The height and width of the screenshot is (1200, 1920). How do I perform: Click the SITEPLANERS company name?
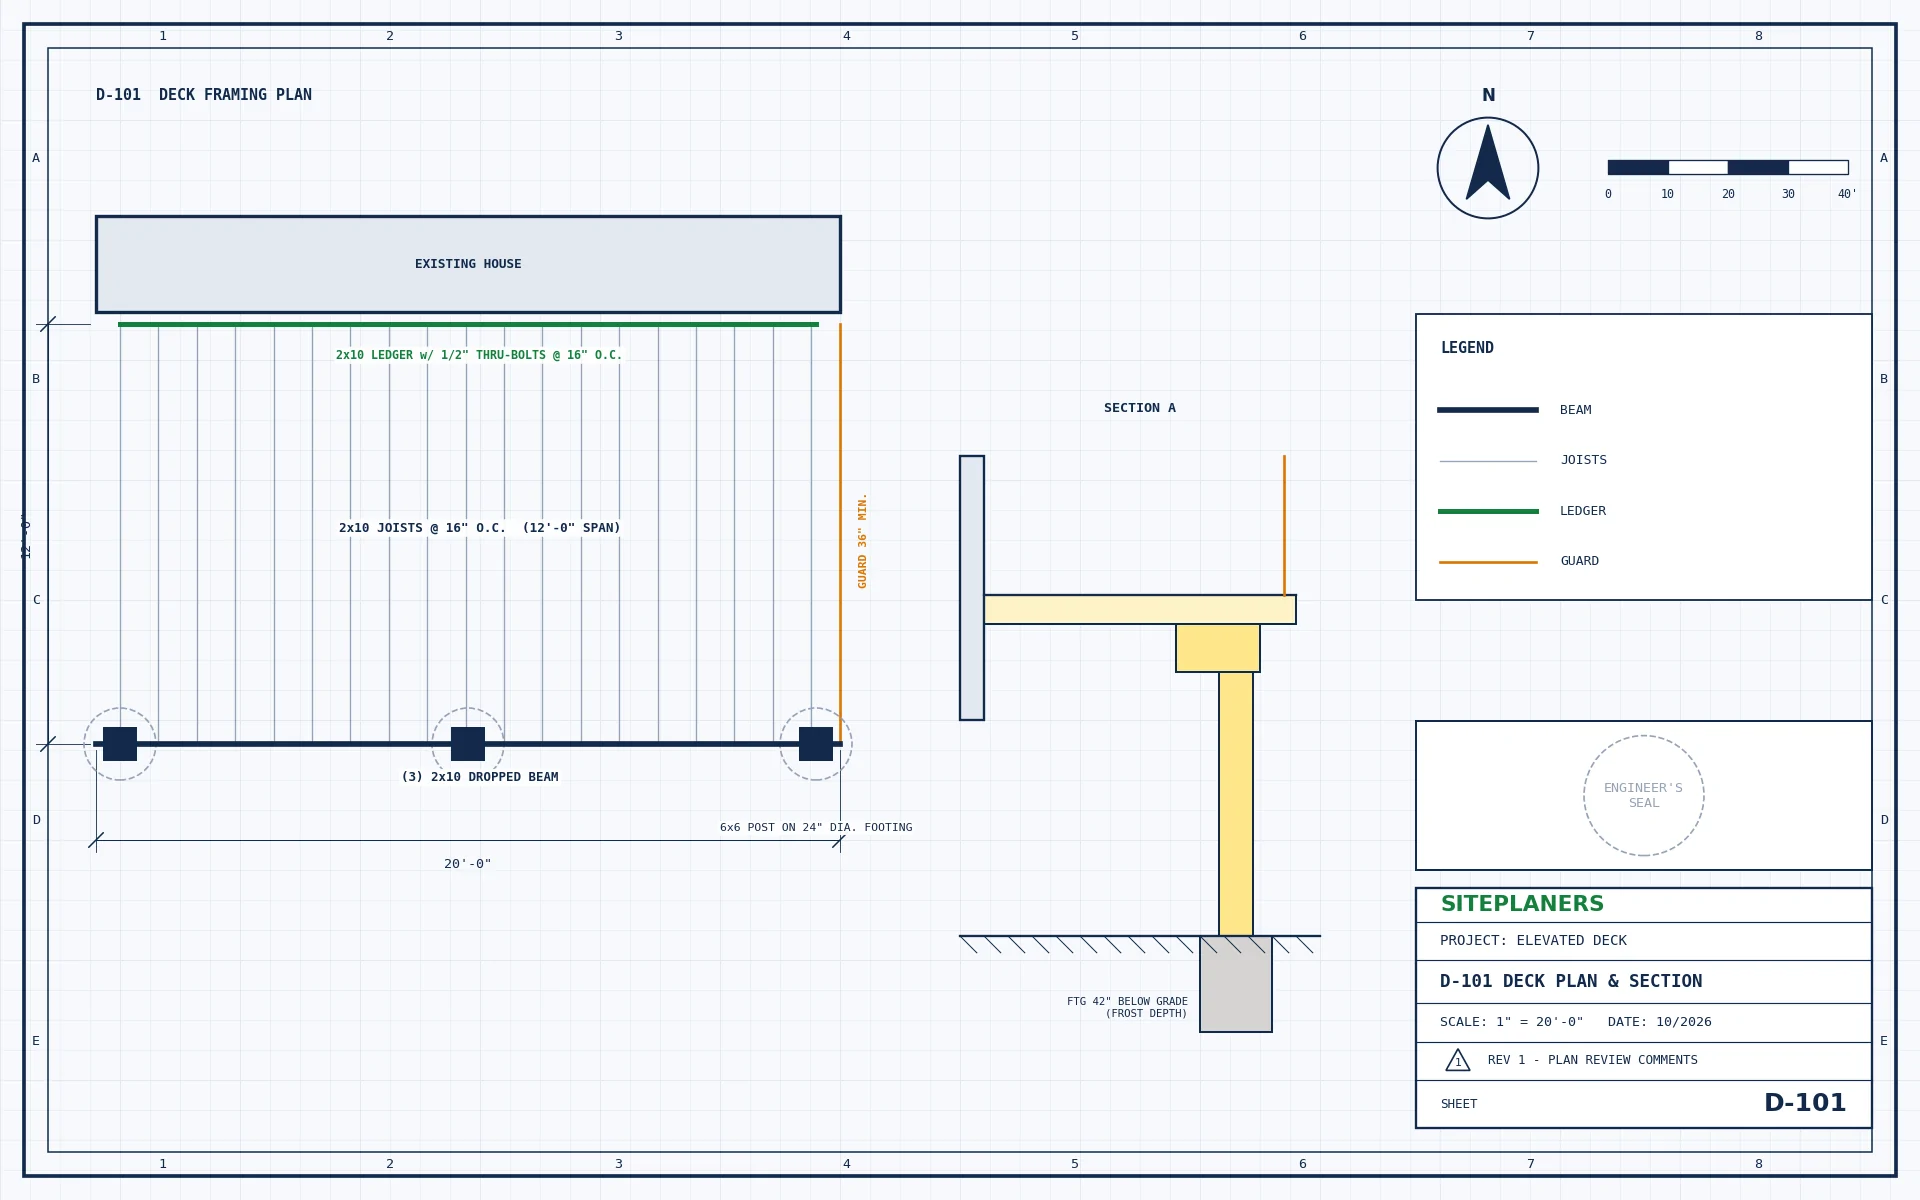1522,904
